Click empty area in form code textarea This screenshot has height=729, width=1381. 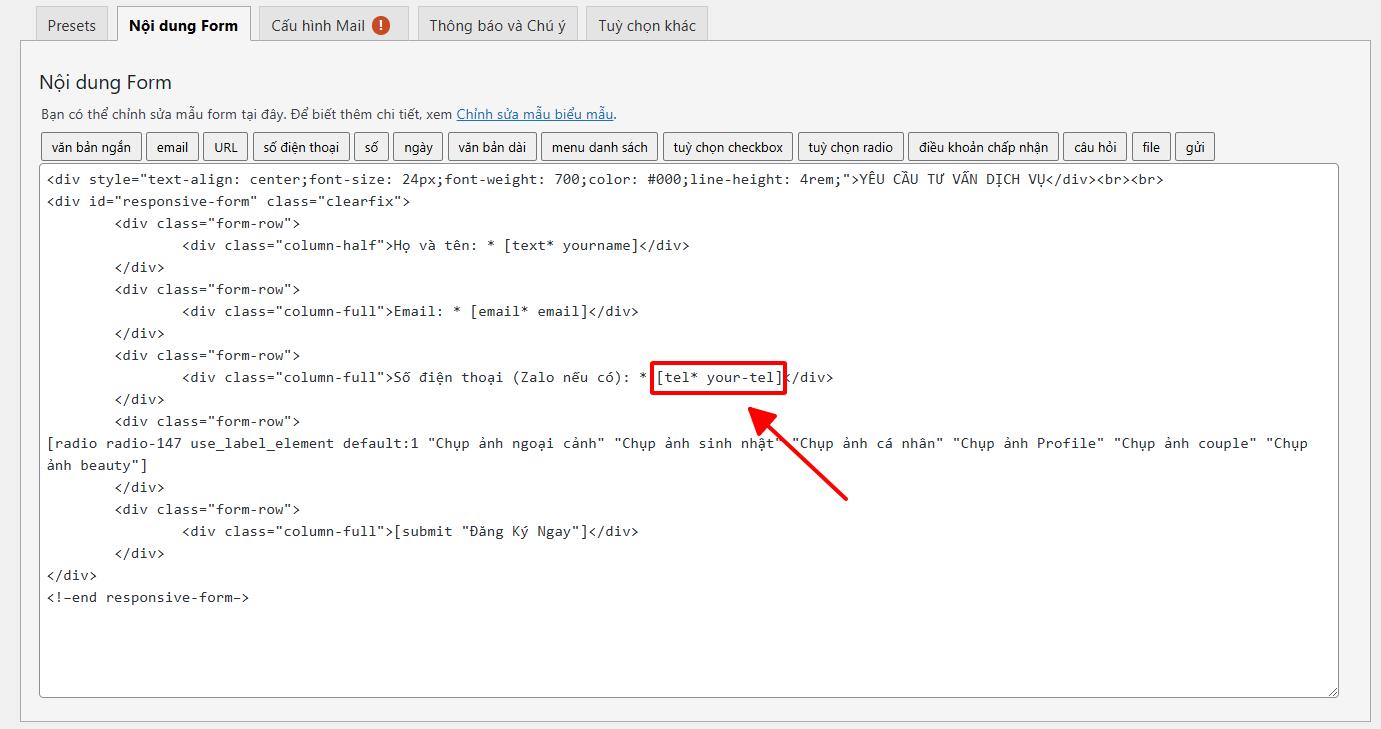point(688,650)
